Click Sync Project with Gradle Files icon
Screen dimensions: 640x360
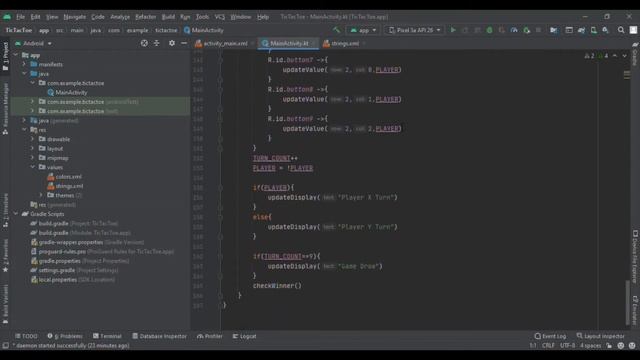[581, 30]
